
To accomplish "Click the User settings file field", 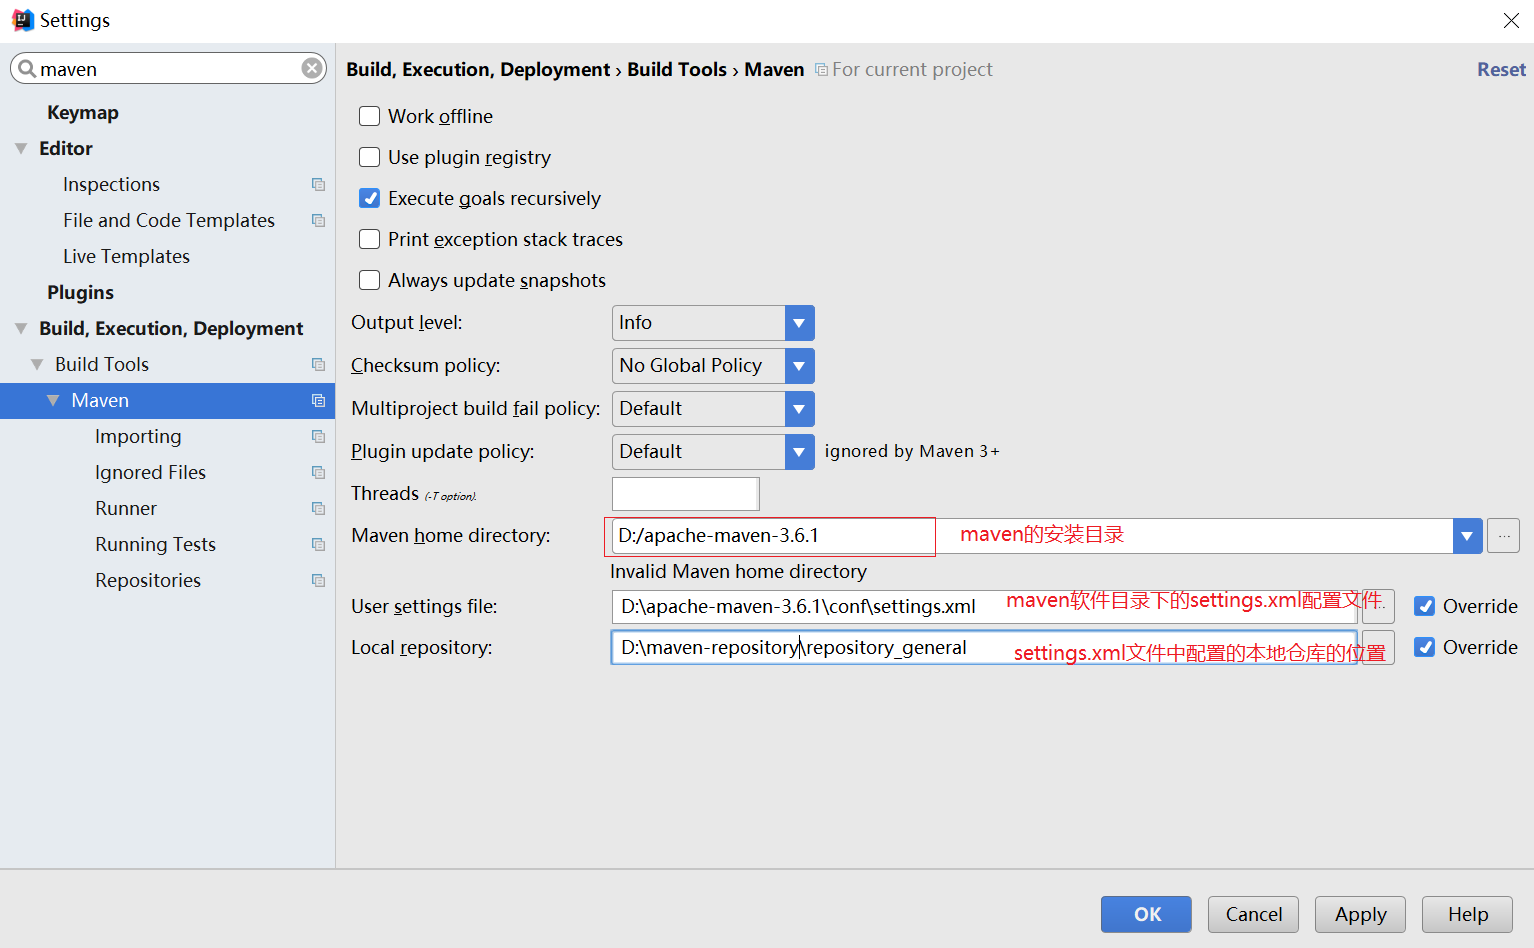I will [x=985, y=606].
